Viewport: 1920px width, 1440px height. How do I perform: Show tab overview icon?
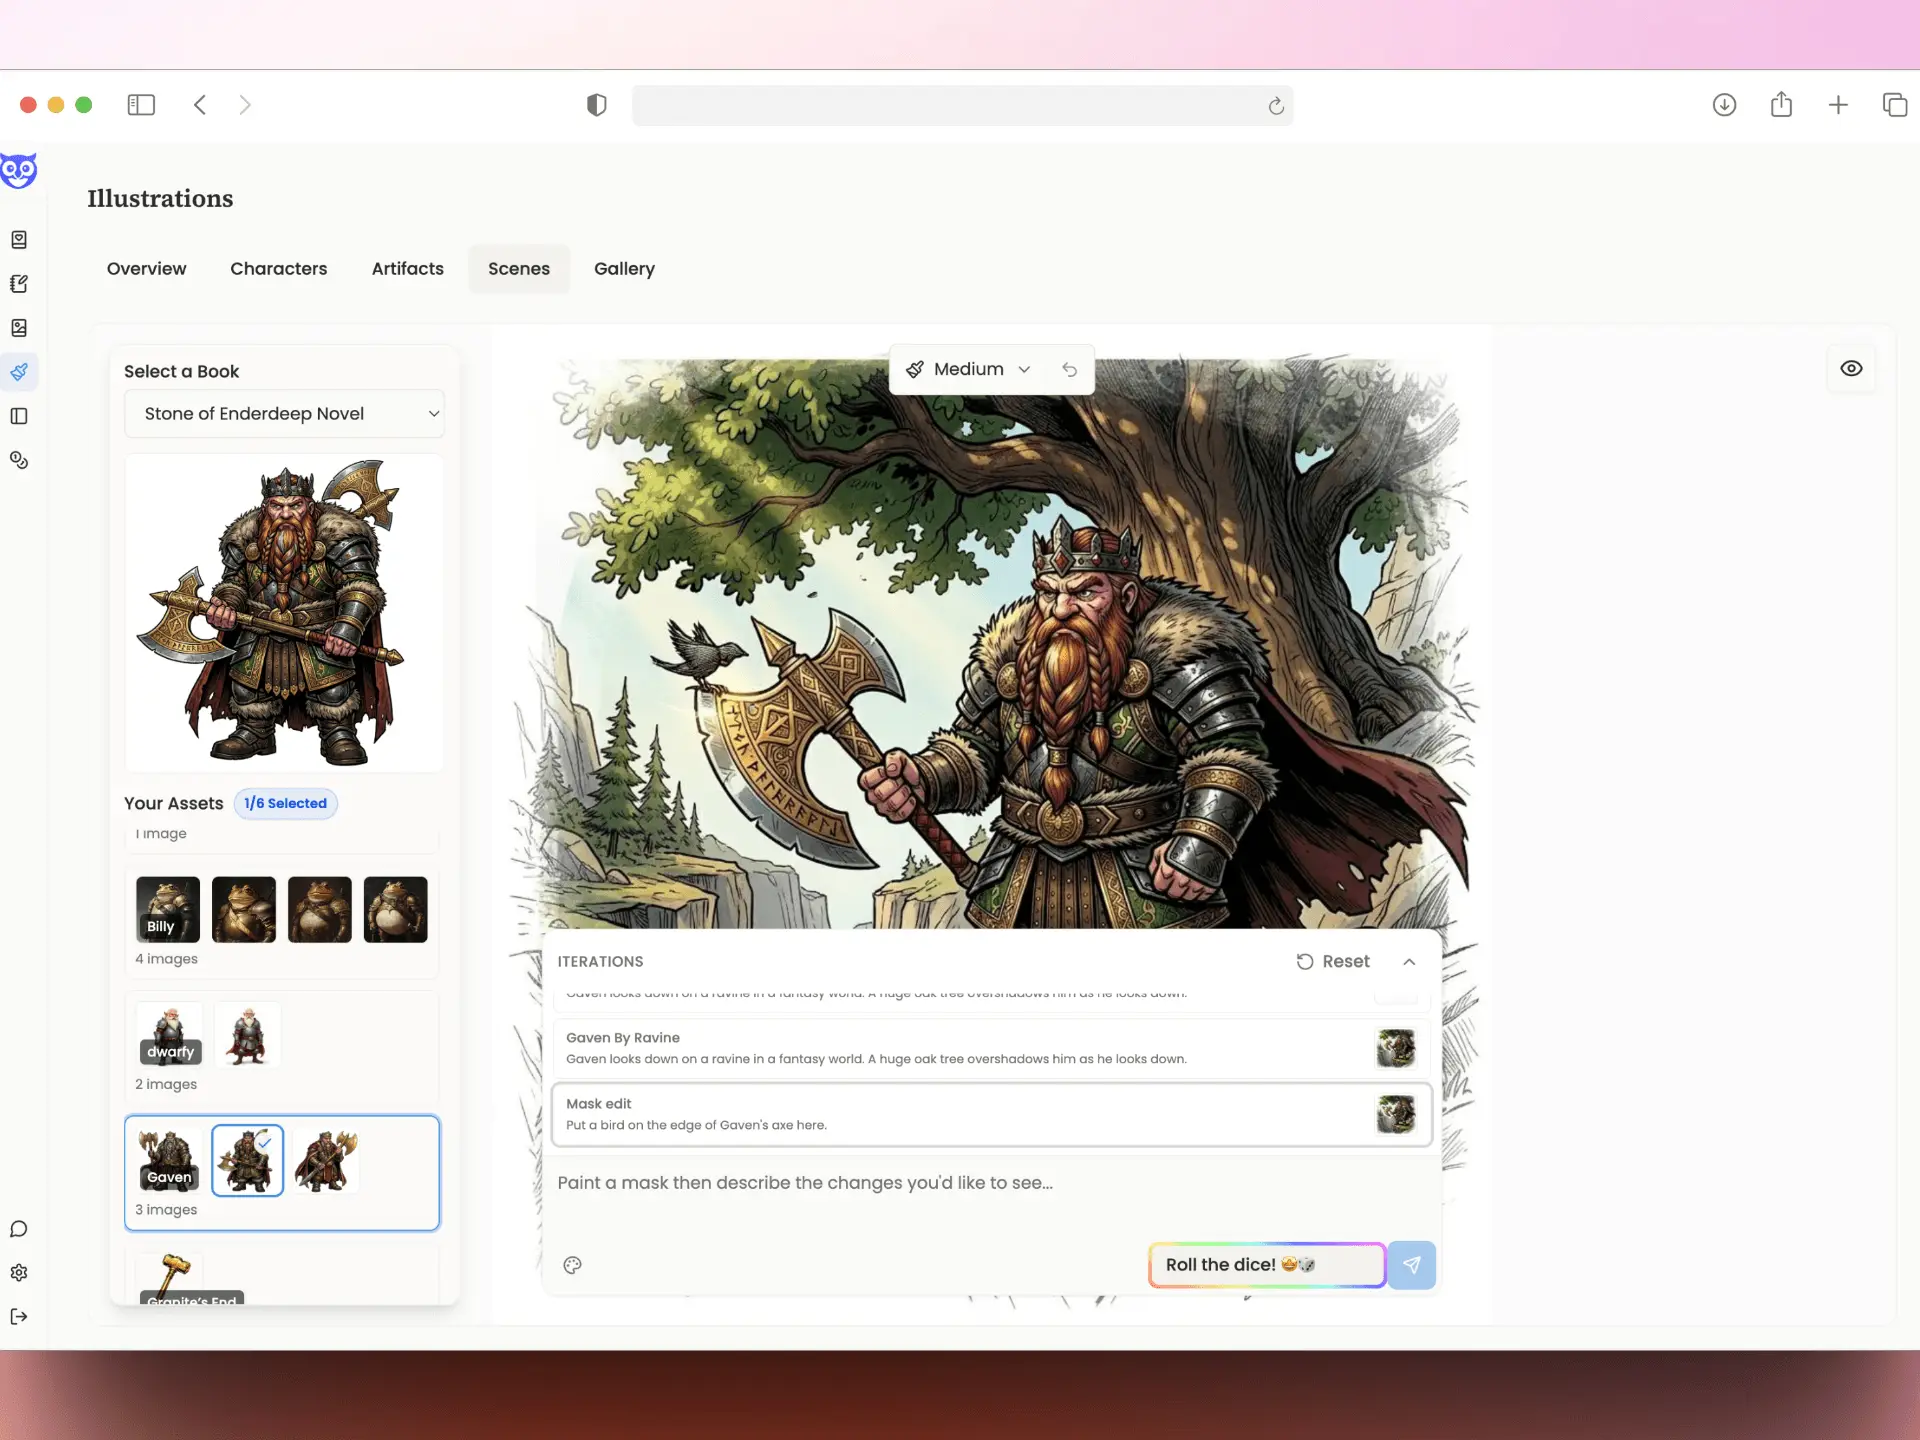[x=1895, y=105]
